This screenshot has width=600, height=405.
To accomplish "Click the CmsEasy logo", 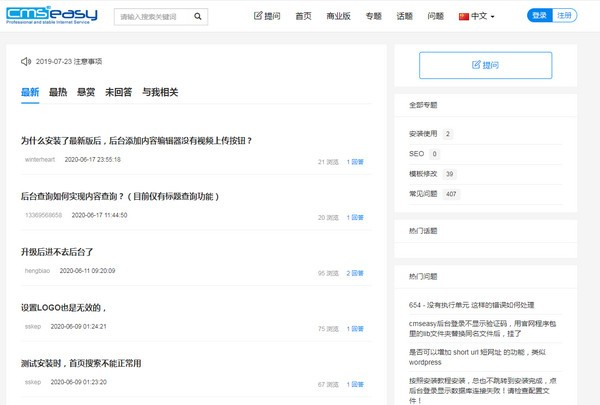I will [52, 17].
